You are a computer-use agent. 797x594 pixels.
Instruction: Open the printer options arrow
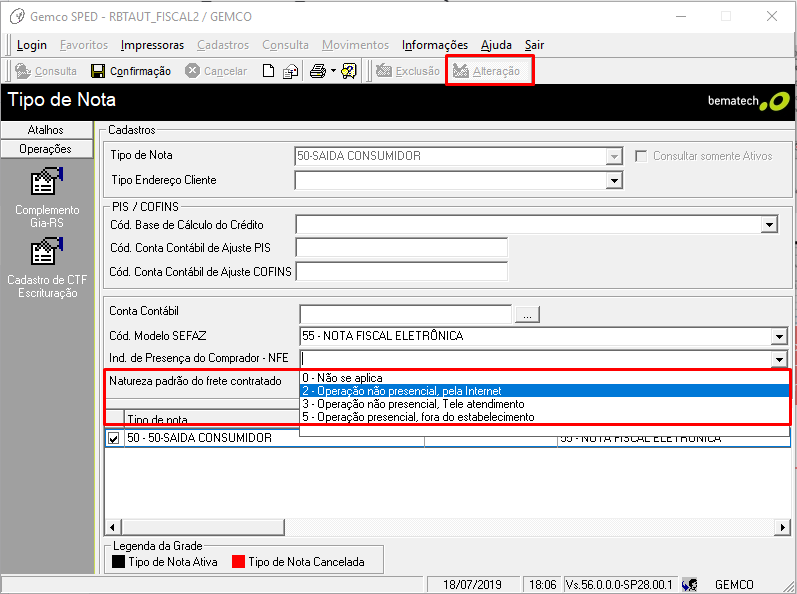coord(333,71)
